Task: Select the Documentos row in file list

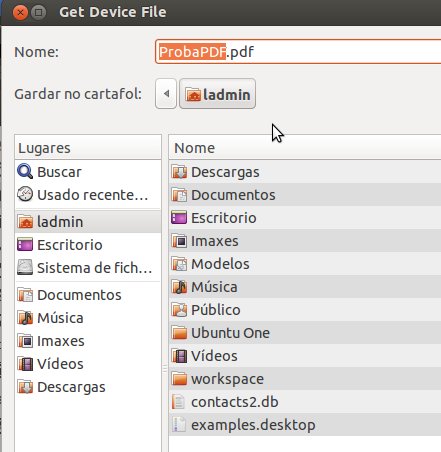Action: pyautogui.click(x=305, y=195)
